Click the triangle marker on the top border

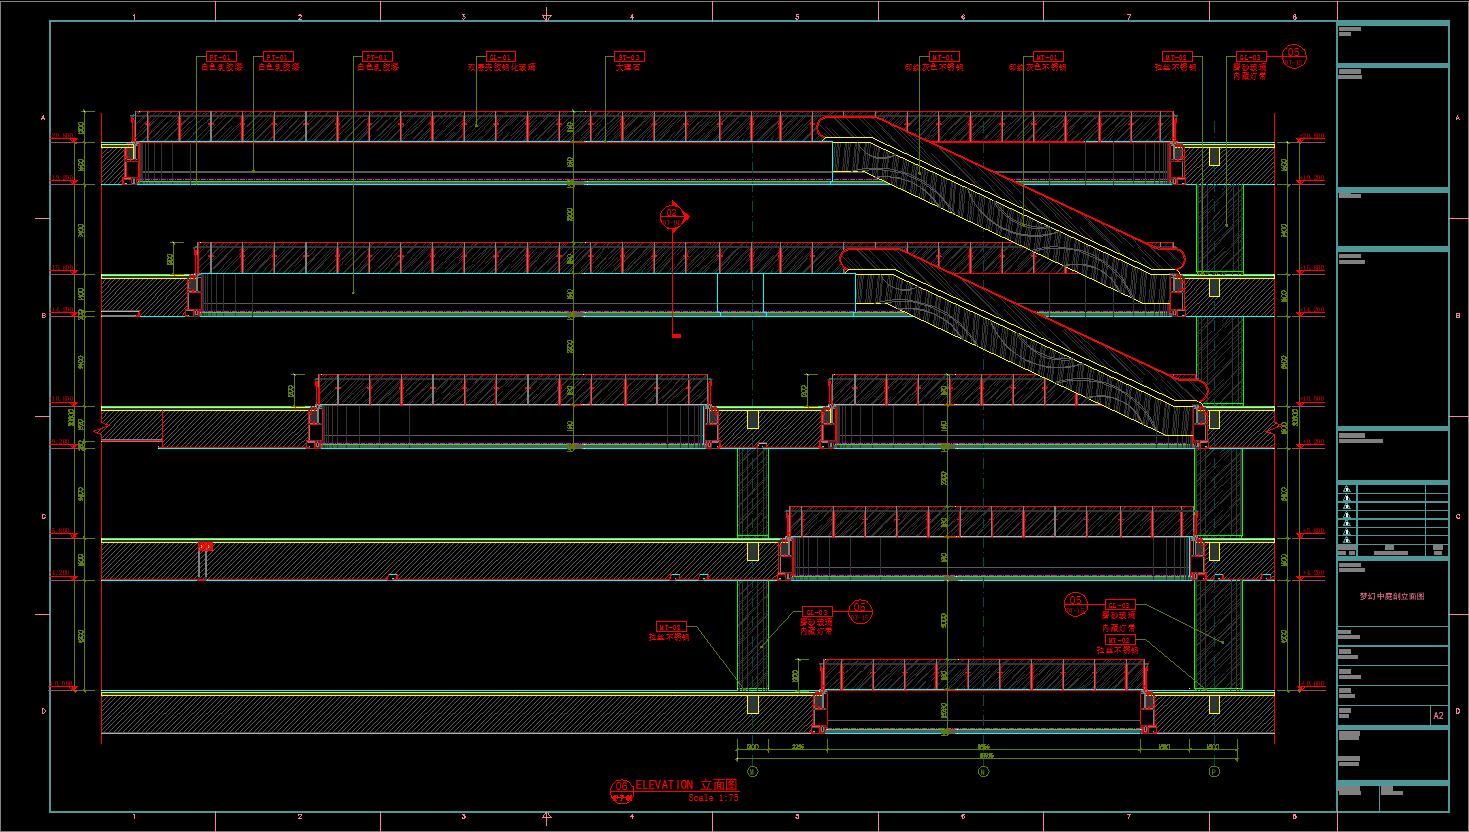tap(546, 17)
